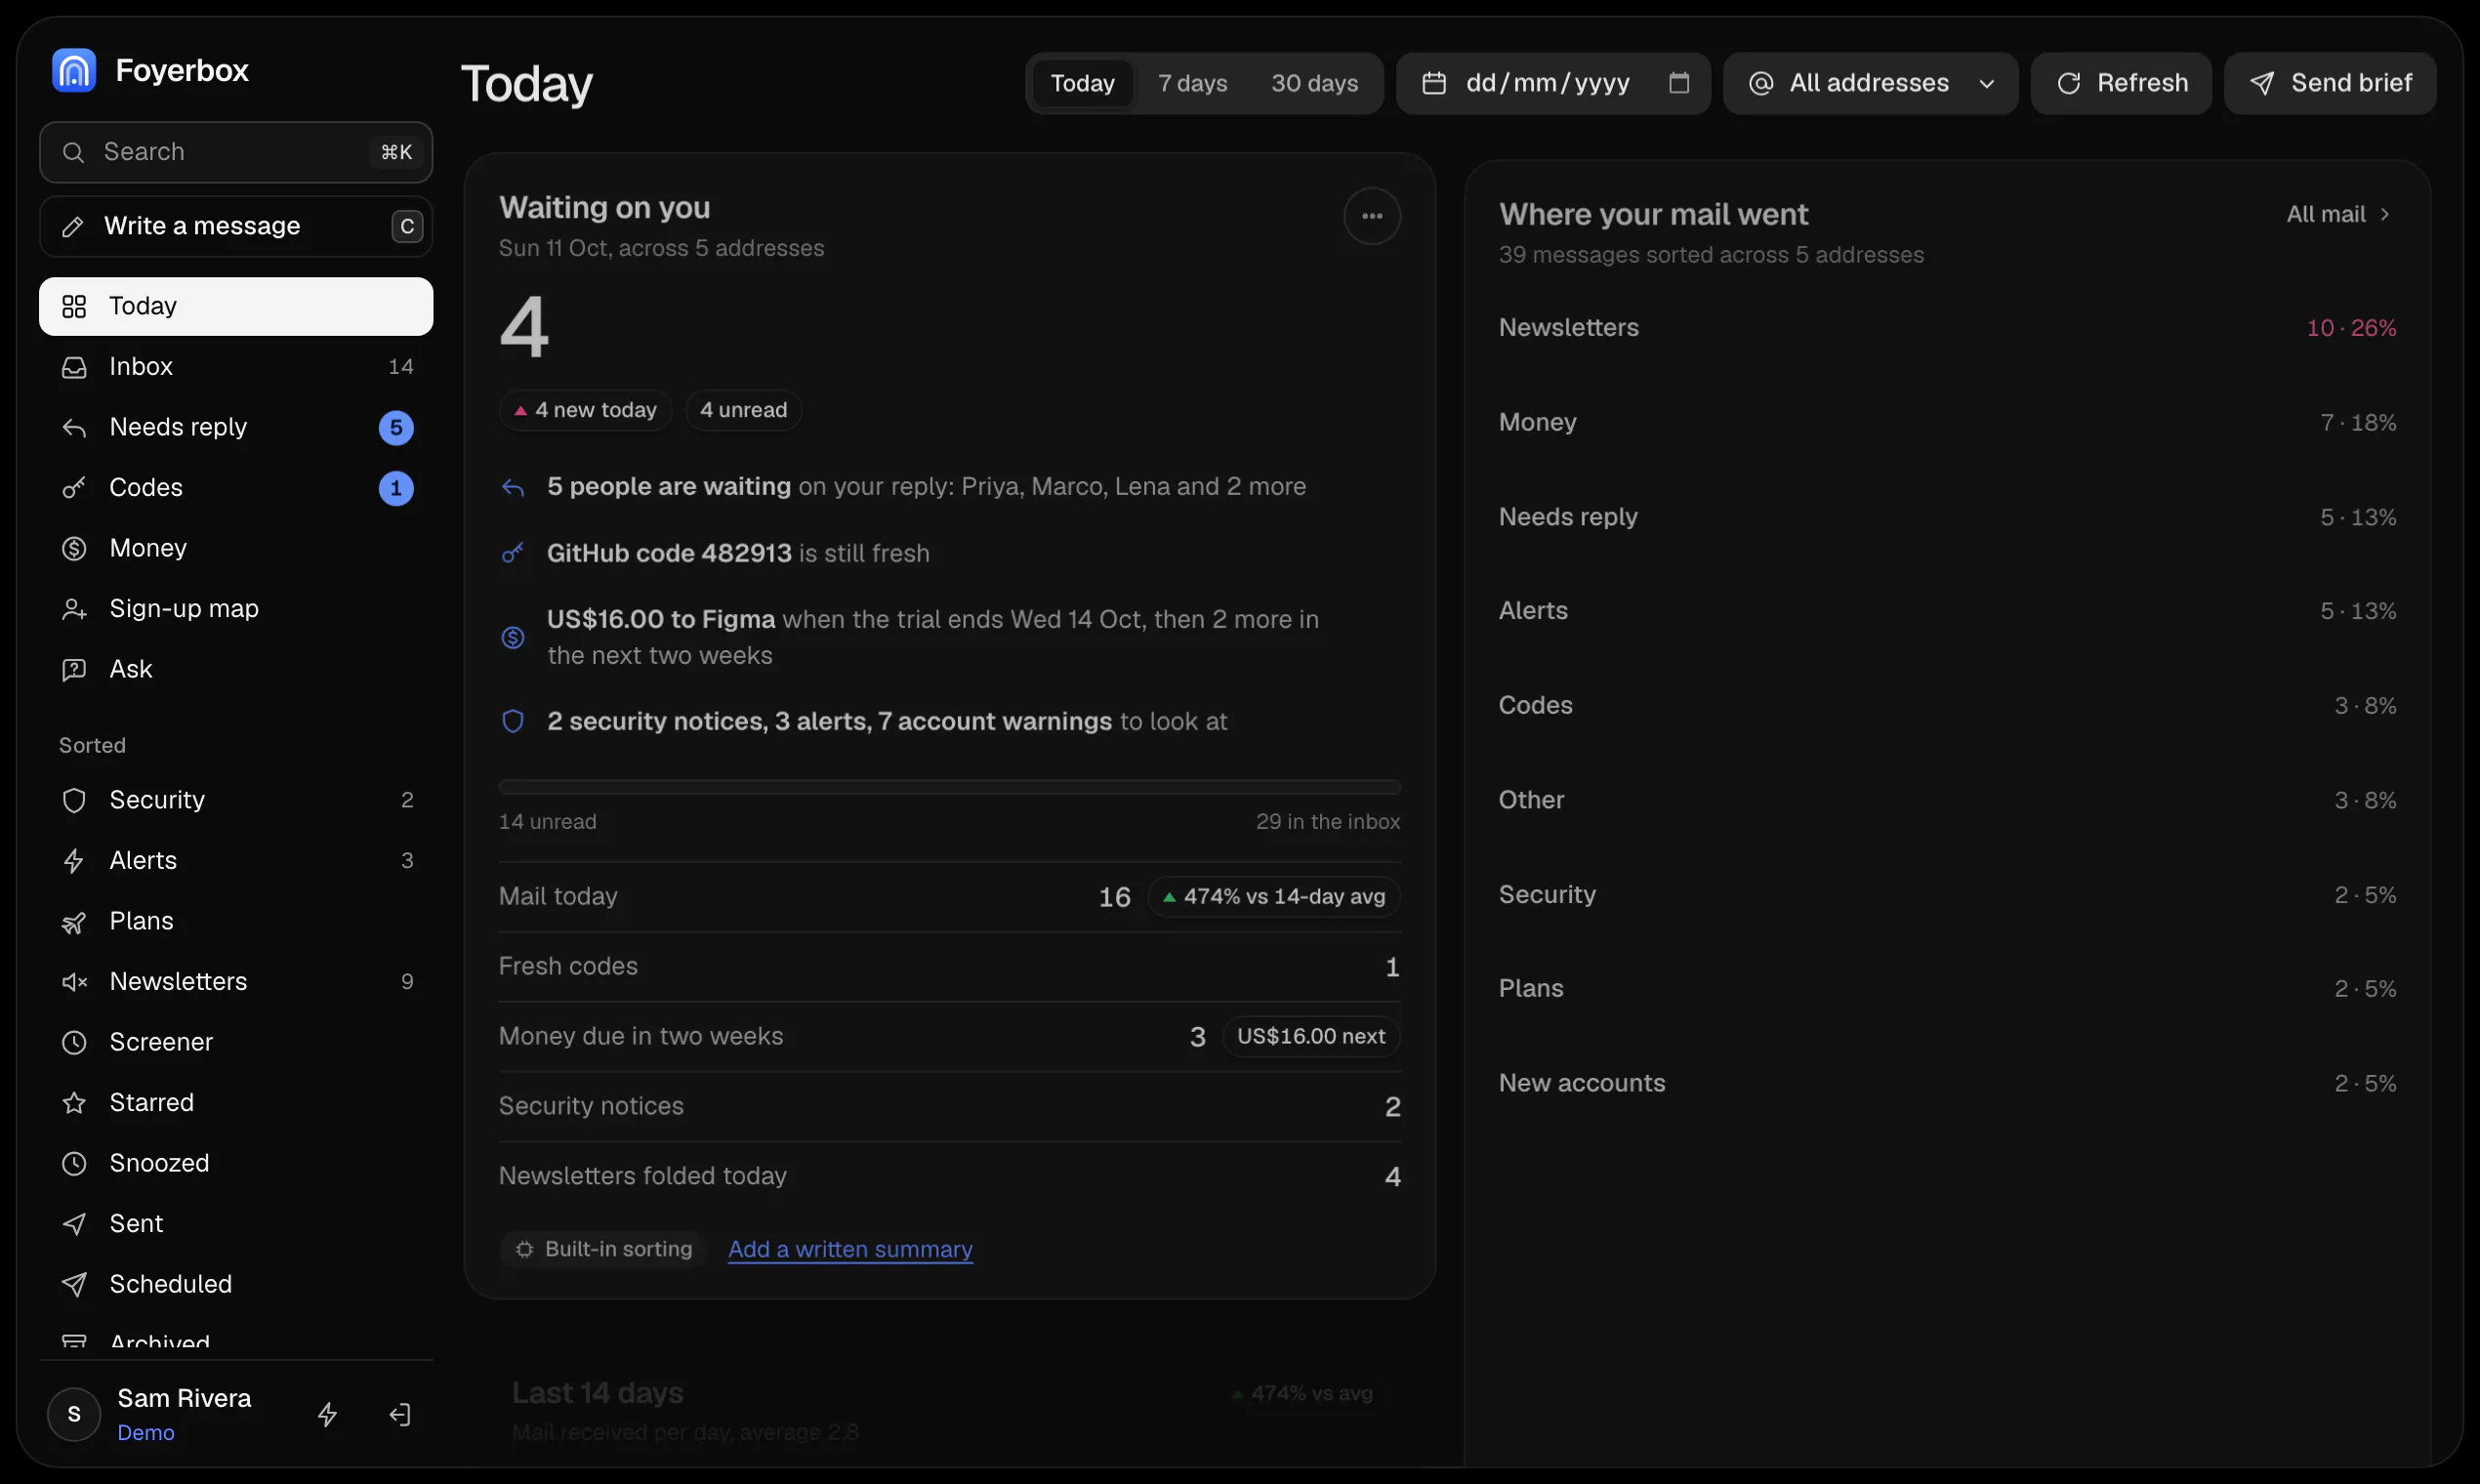This screenshot has height=1484, width=2480.
Task: Click the Foyerbox logo icon
Action: (74, 70)
